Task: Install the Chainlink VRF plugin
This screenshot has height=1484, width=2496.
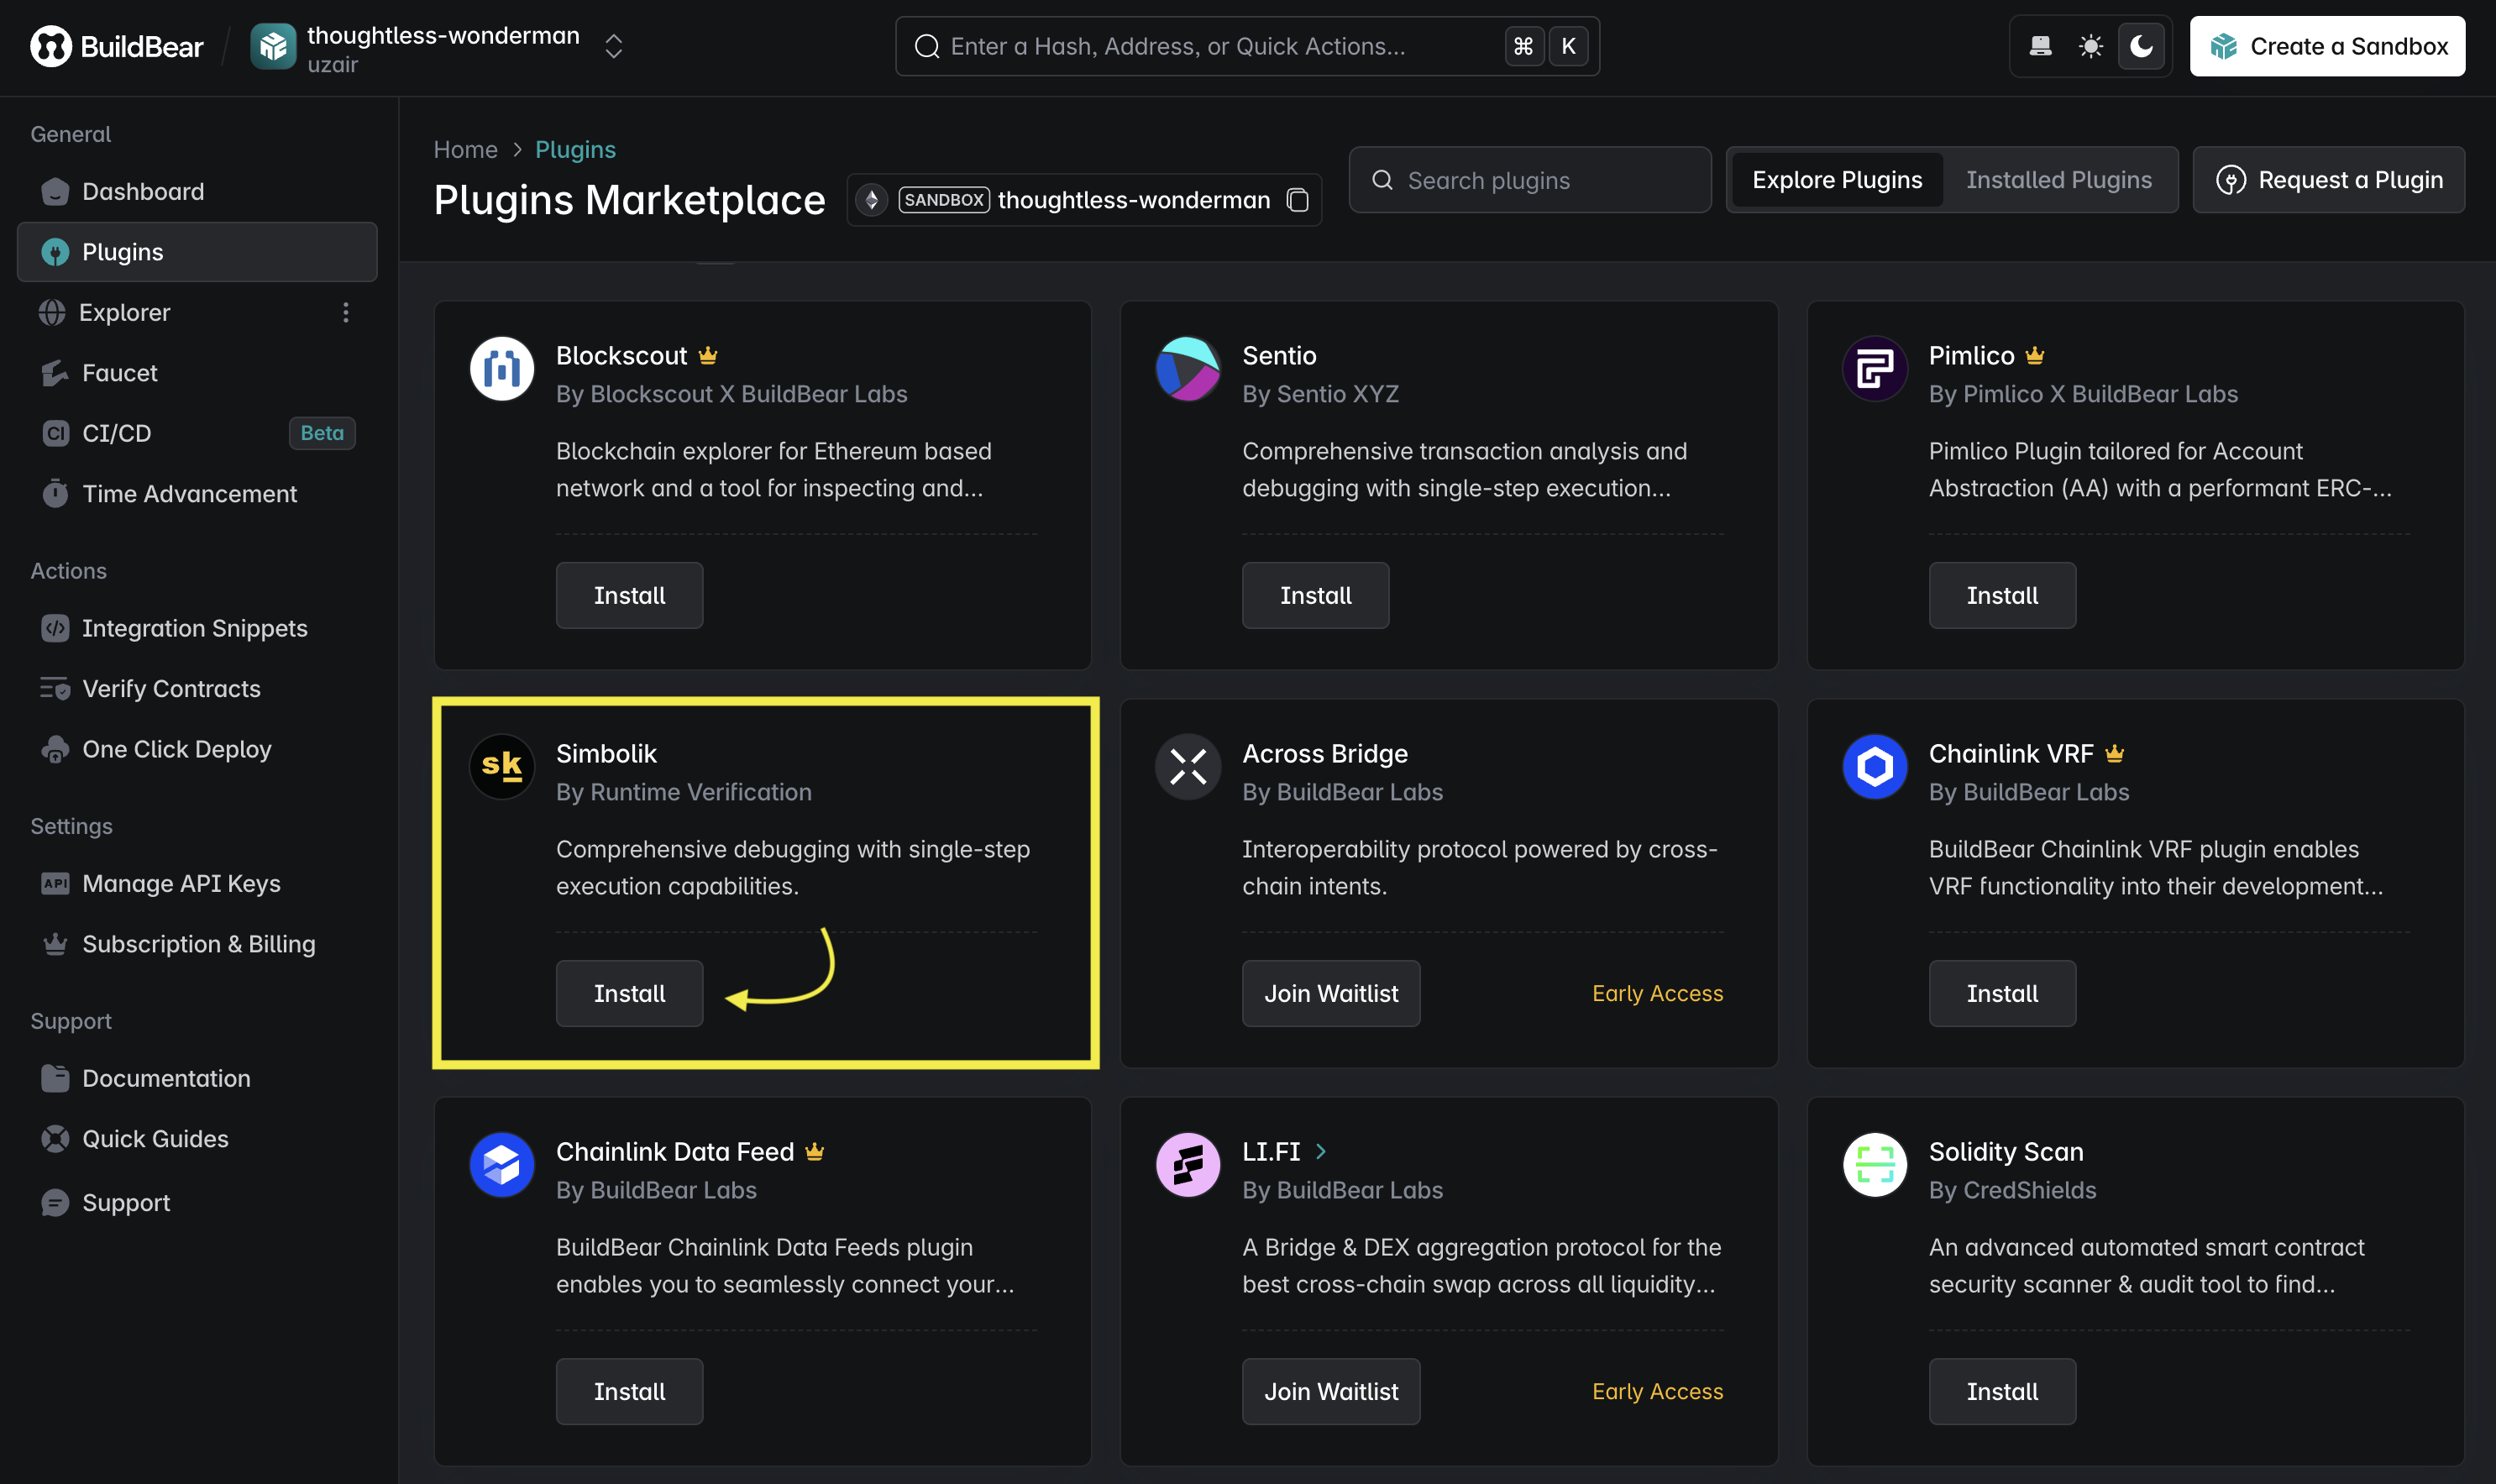Action: (2002, 993)
